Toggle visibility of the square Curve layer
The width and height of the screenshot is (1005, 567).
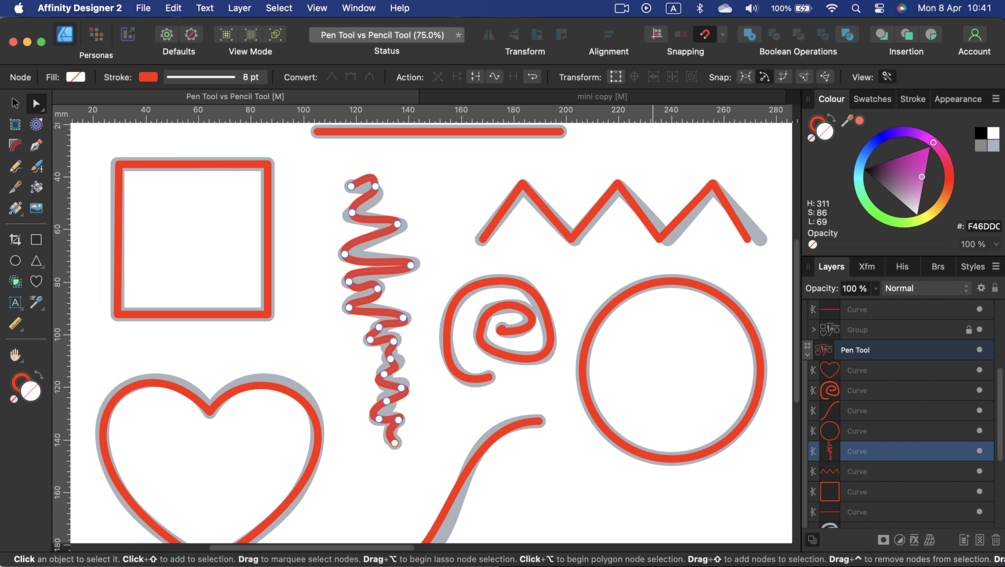coord(979,491)
